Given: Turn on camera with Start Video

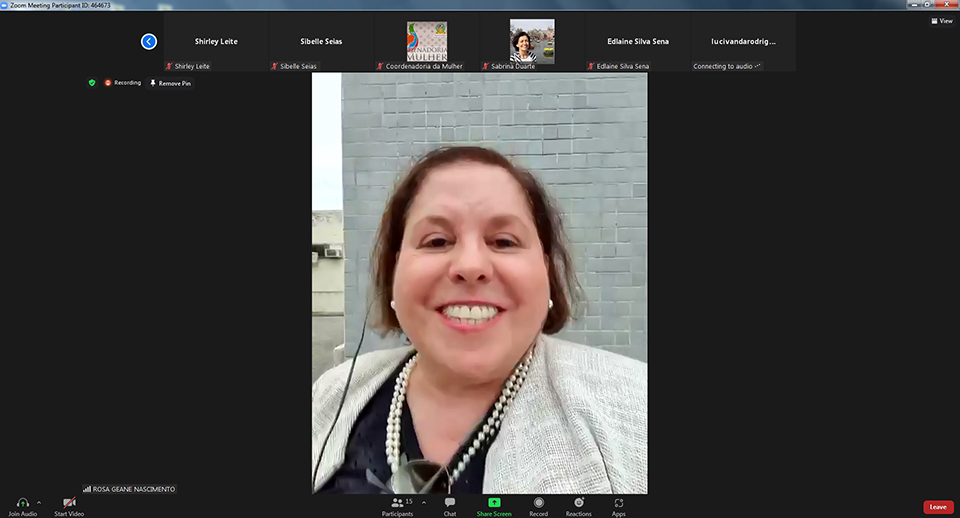Looking at the screenshot, I should click(x=69, y=502).
